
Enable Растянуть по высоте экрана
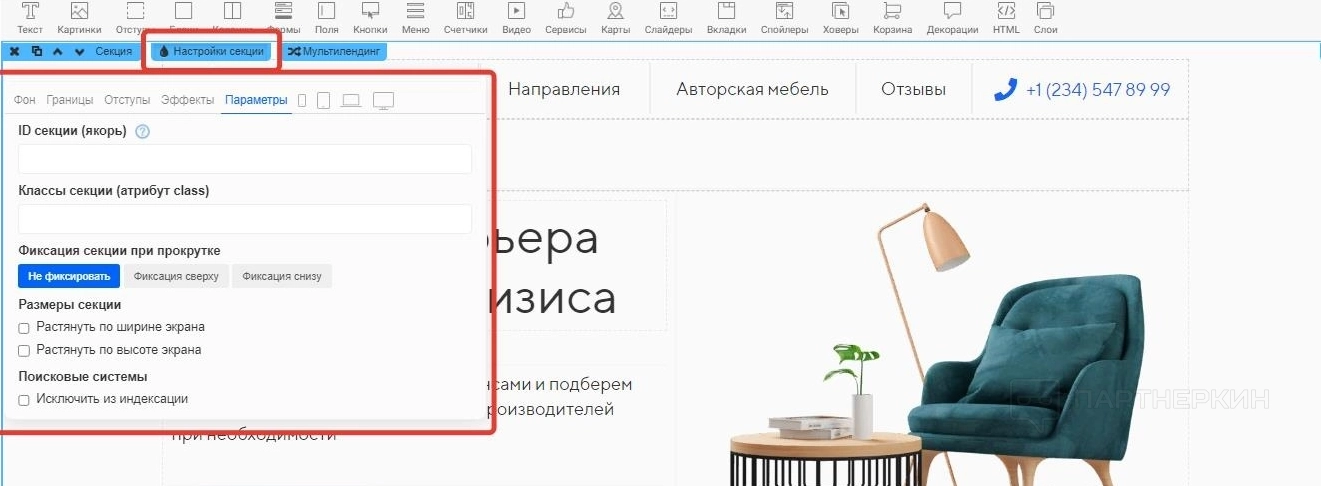click(x=24, y=350)
